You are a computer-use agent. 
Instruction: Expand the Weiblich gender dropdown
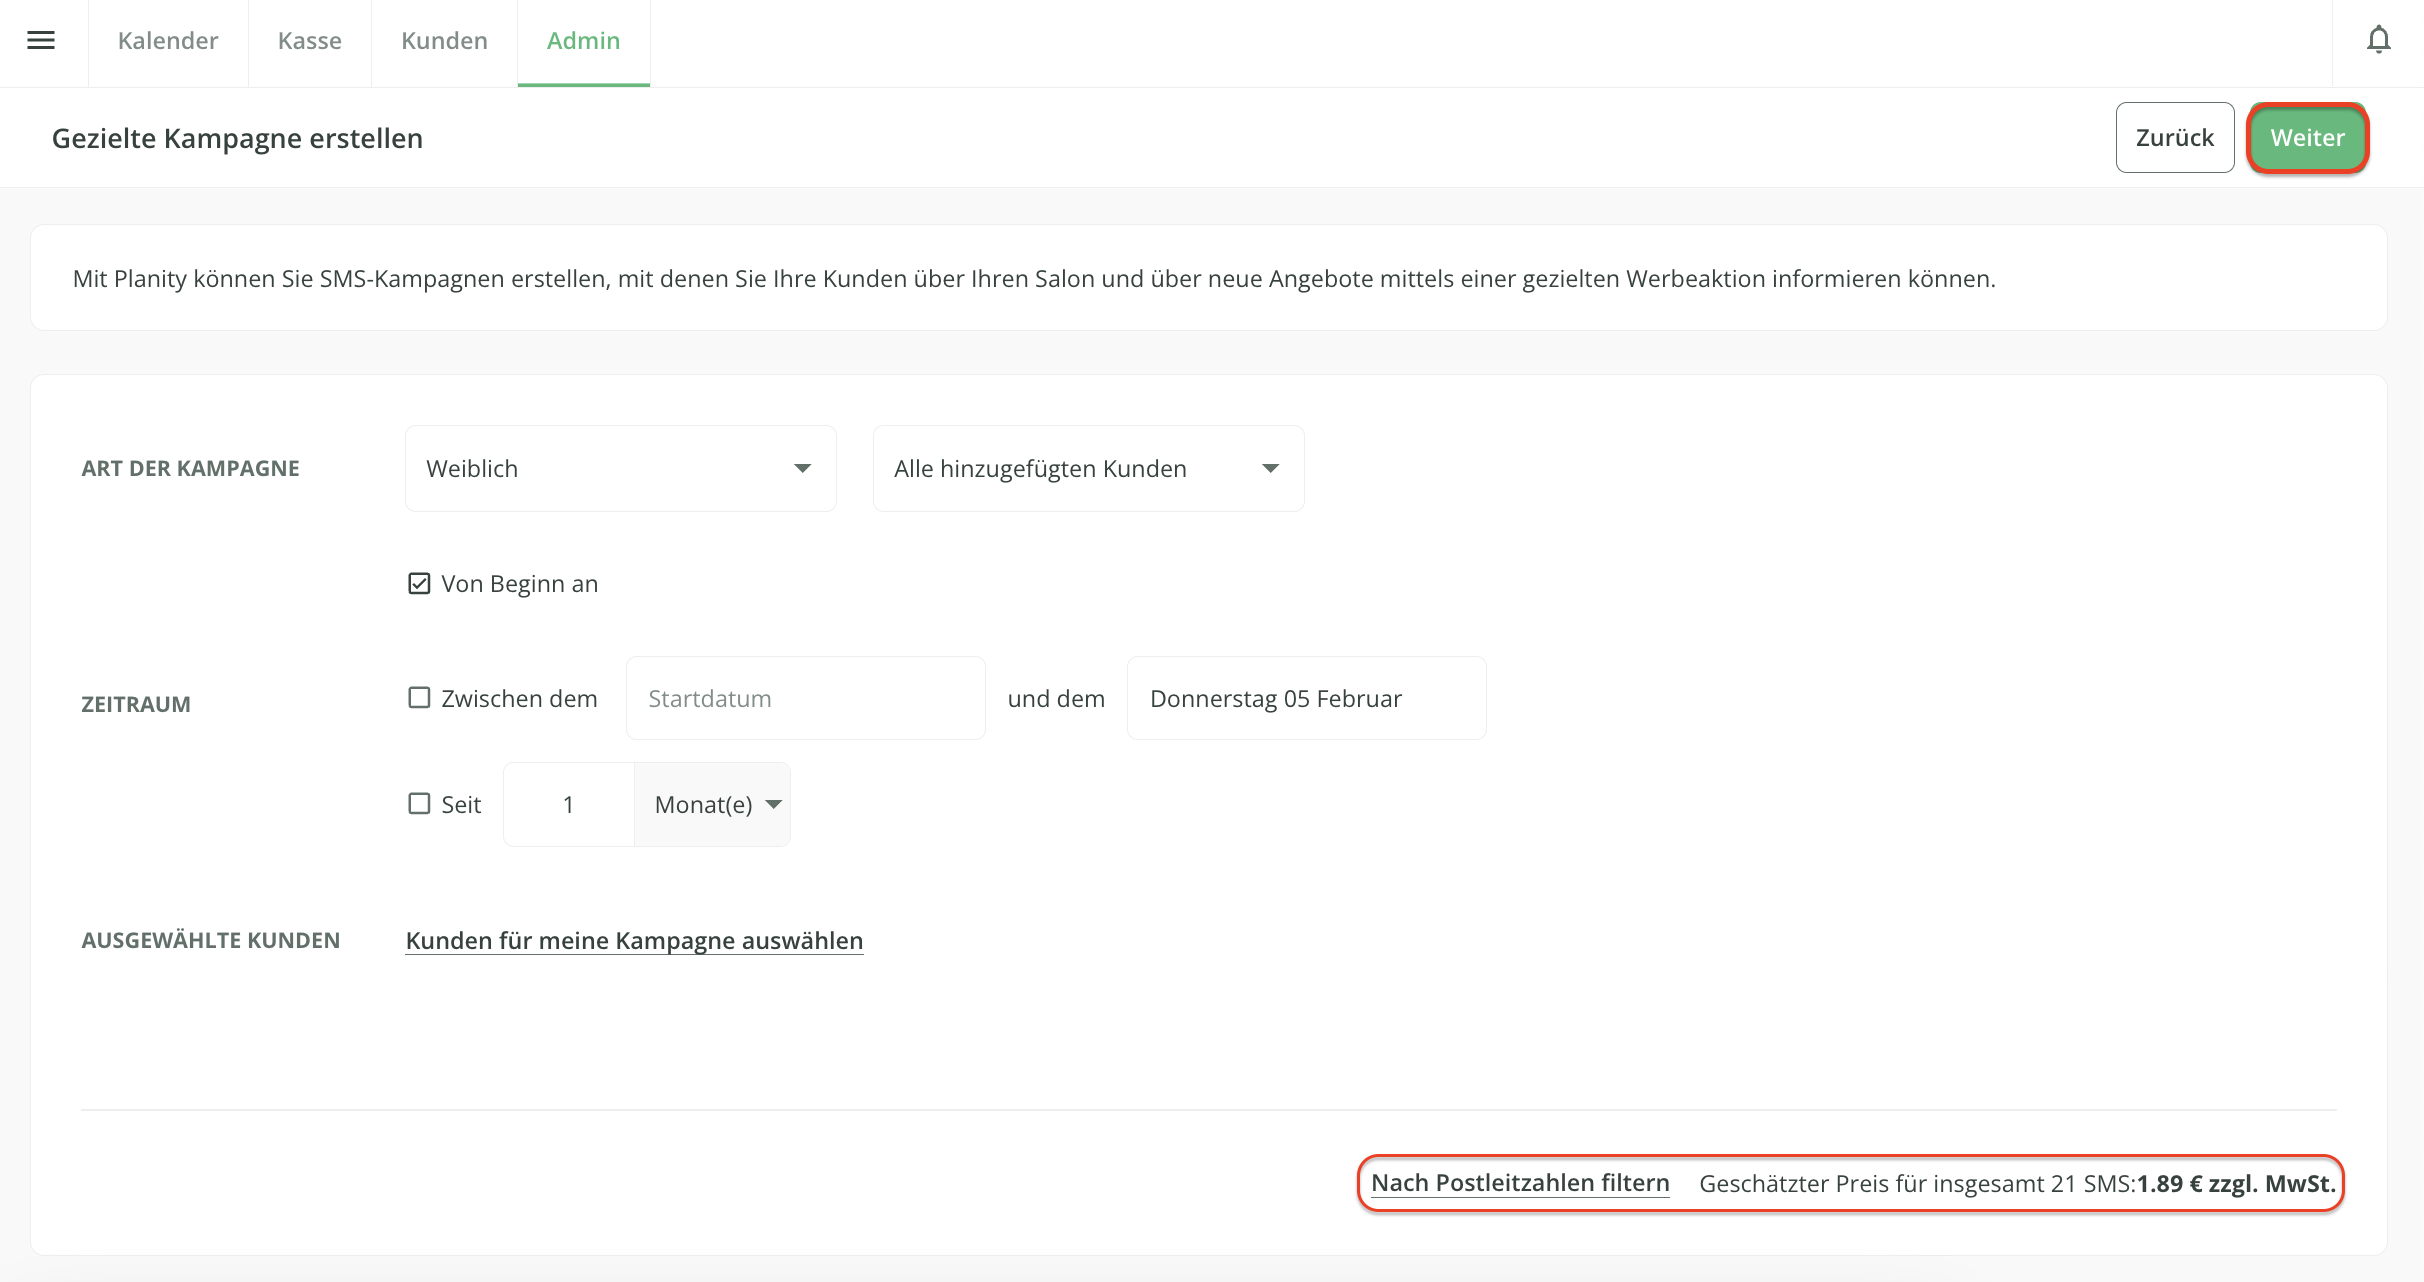pos(620,468)
